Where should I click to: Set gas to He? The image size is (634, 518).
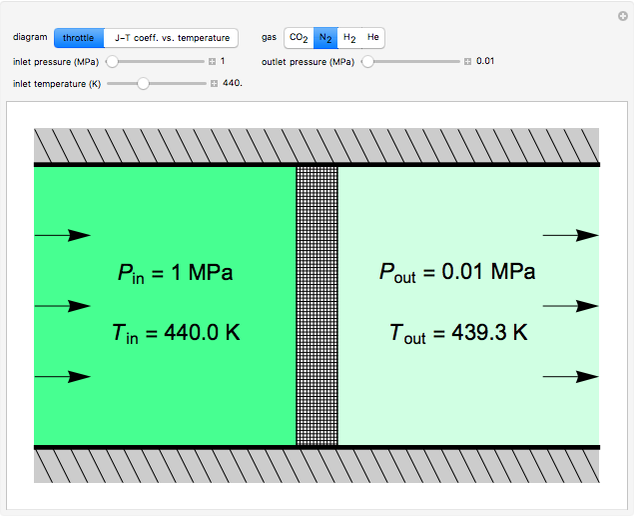(x=373, y=38)
